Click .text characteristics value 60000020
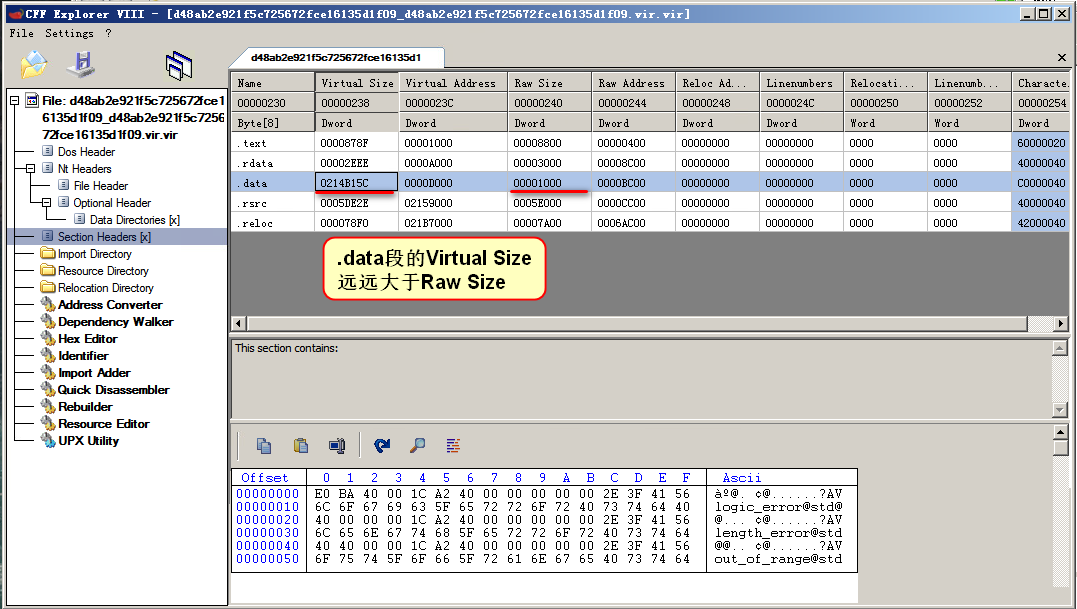This screenshot has height=609, width=1077. coord(1041,143)
